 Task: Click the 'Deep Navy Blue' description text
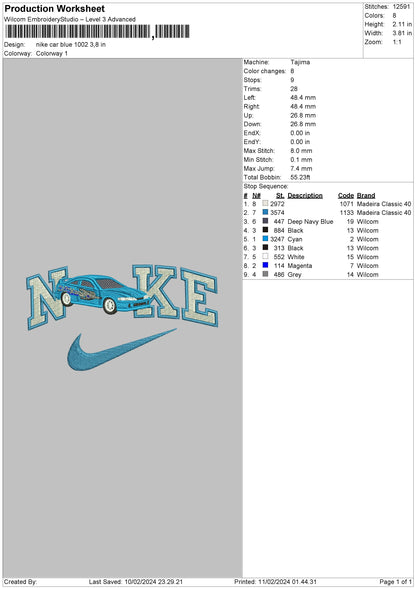pos(310,221)
